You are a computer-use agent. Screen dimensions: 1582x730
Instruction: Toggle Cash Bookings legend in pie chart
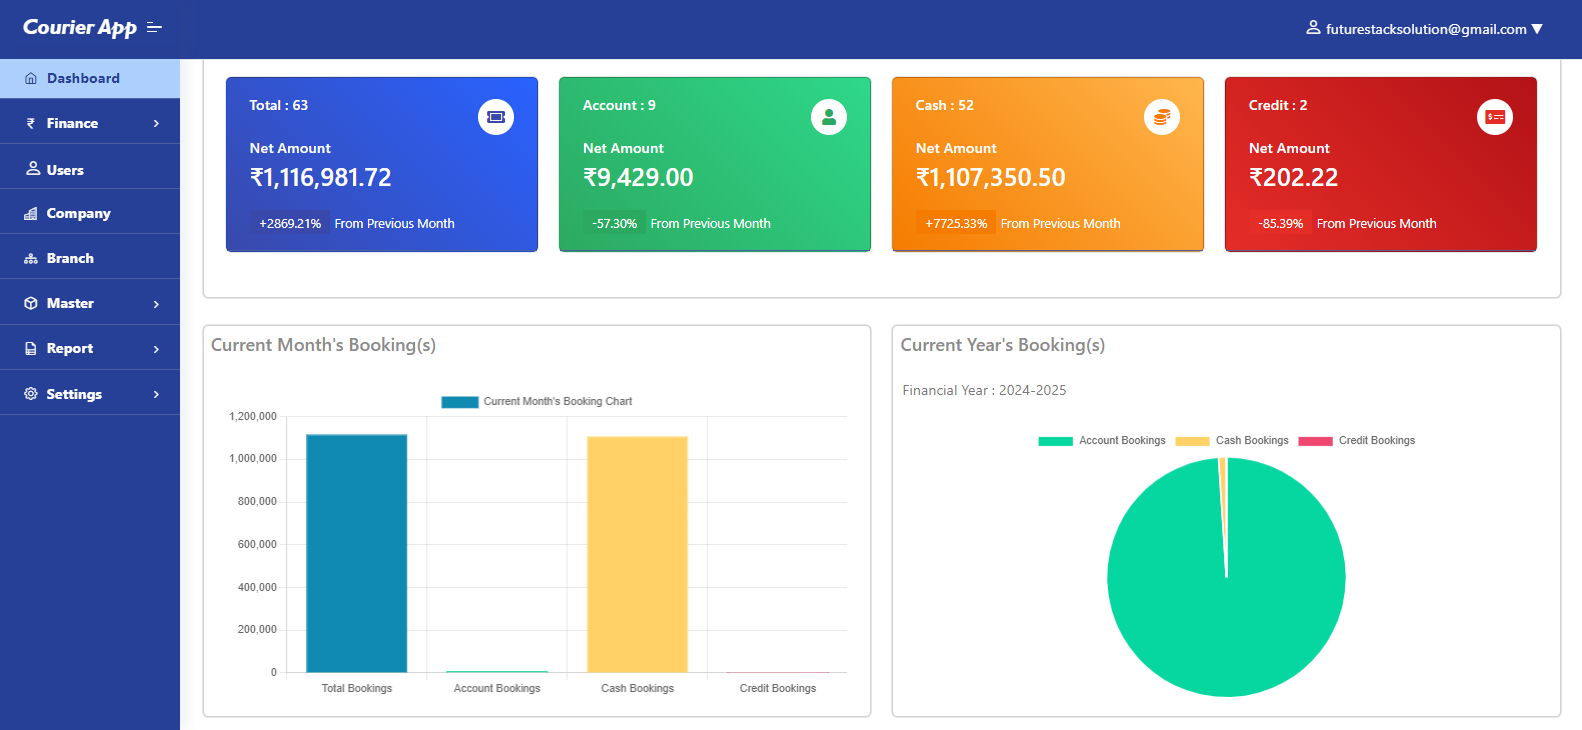click(1232, 441)
